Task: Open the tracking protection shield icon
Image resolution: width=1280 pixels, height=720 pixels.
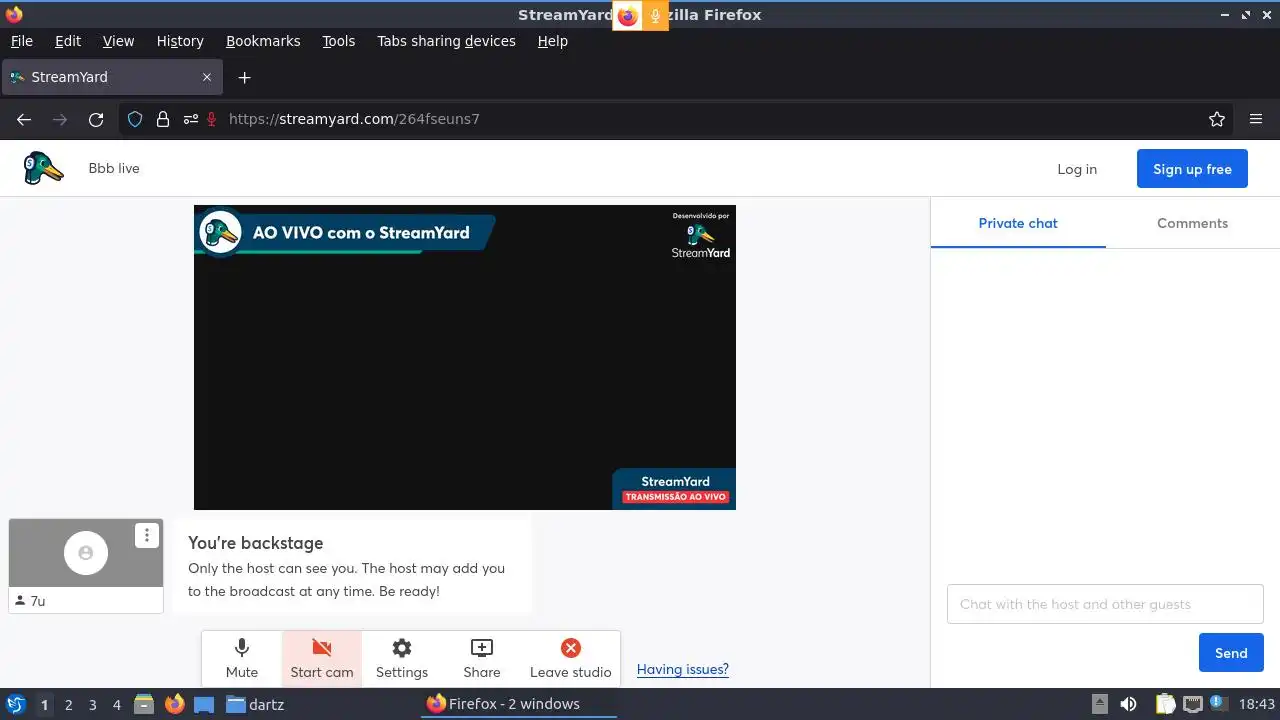Action: [135, 119]
